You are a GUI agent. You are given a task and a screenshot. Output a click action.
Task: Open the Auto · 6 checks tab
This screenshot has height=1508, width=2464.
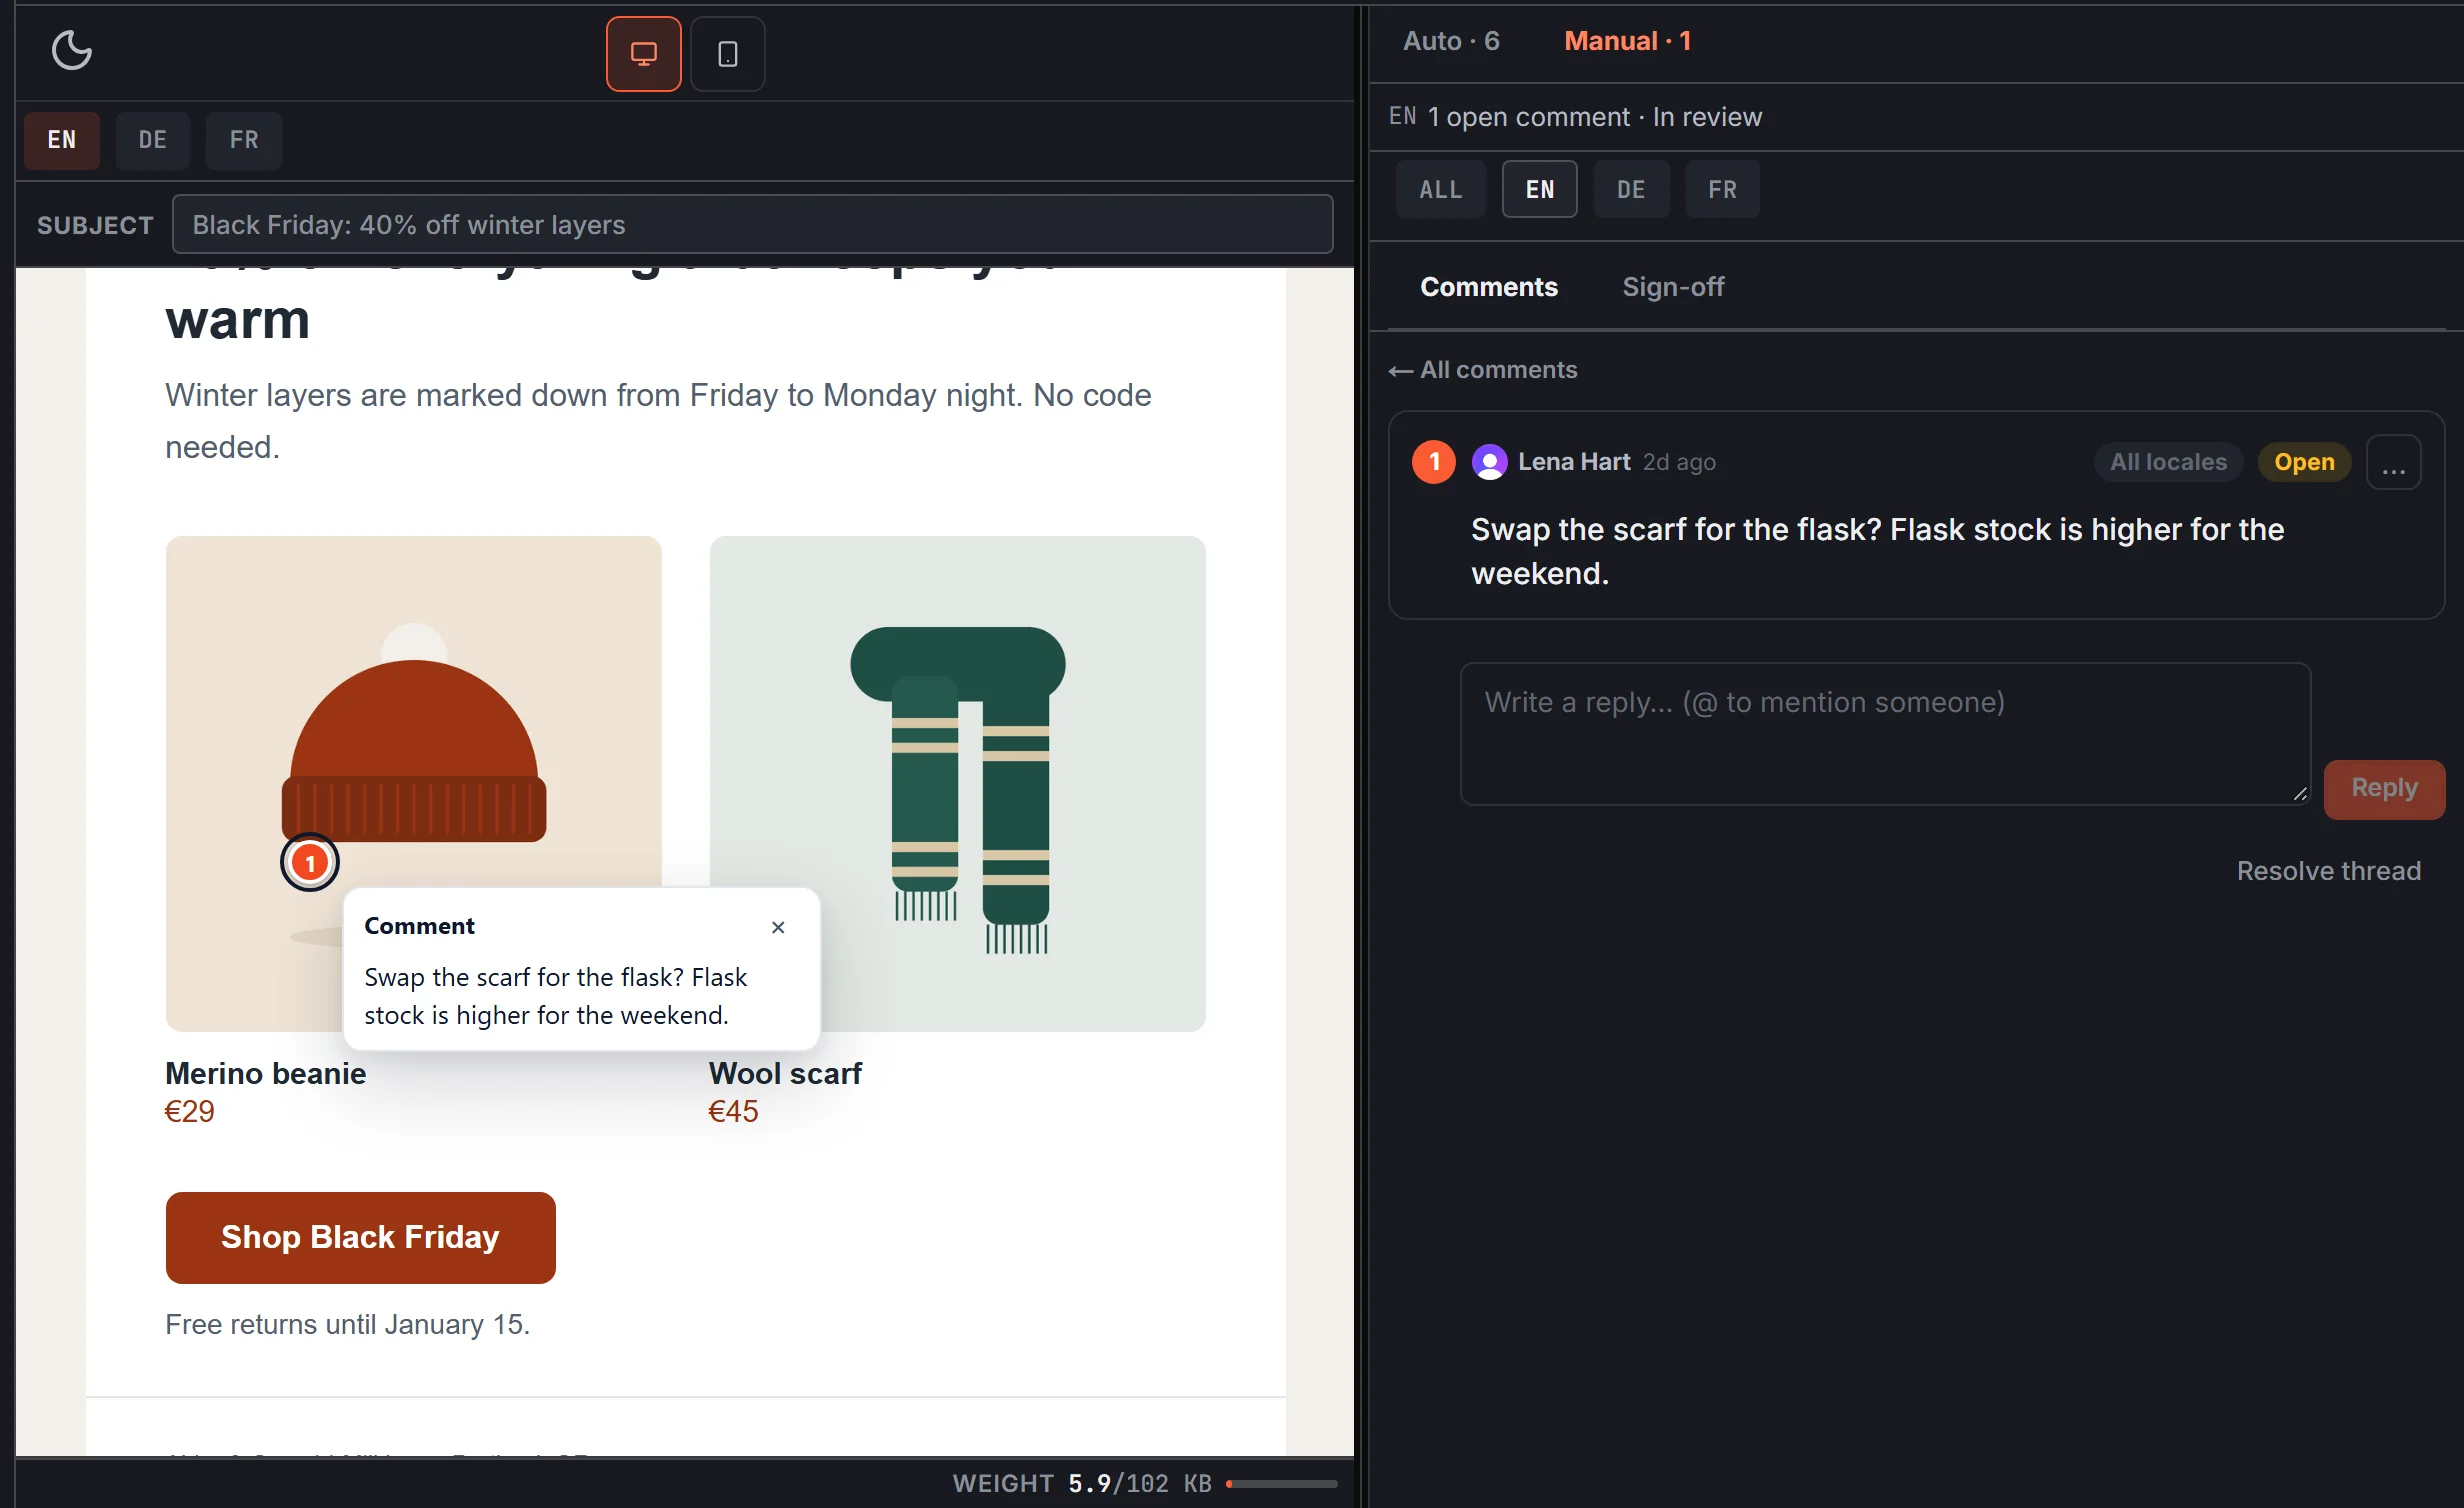(1451, 41)
